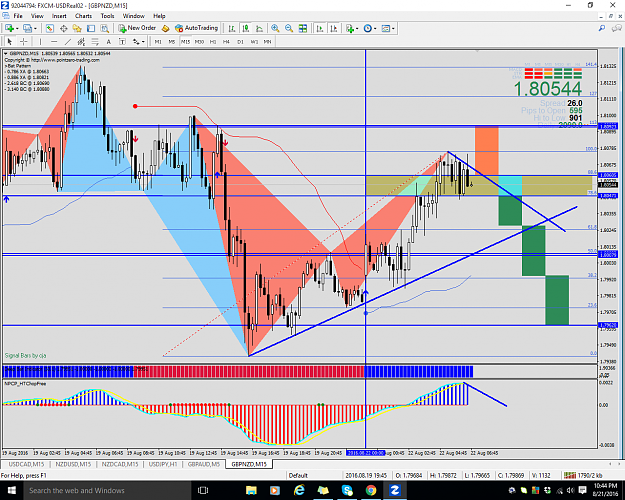Zoom in on the chart
This screenshot has height=500, width=625.
pos(275,28)
